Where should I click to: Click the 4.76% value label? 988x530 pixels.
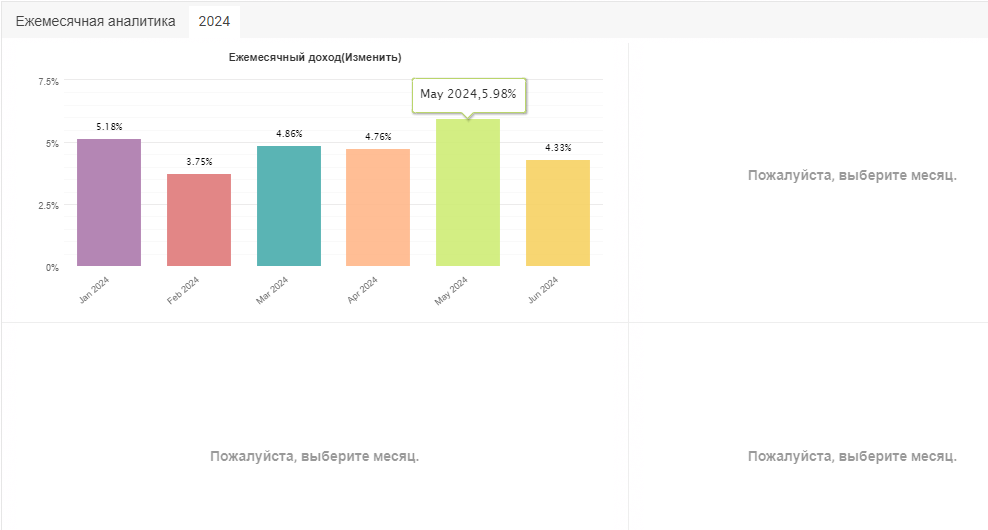click(378, 137)
